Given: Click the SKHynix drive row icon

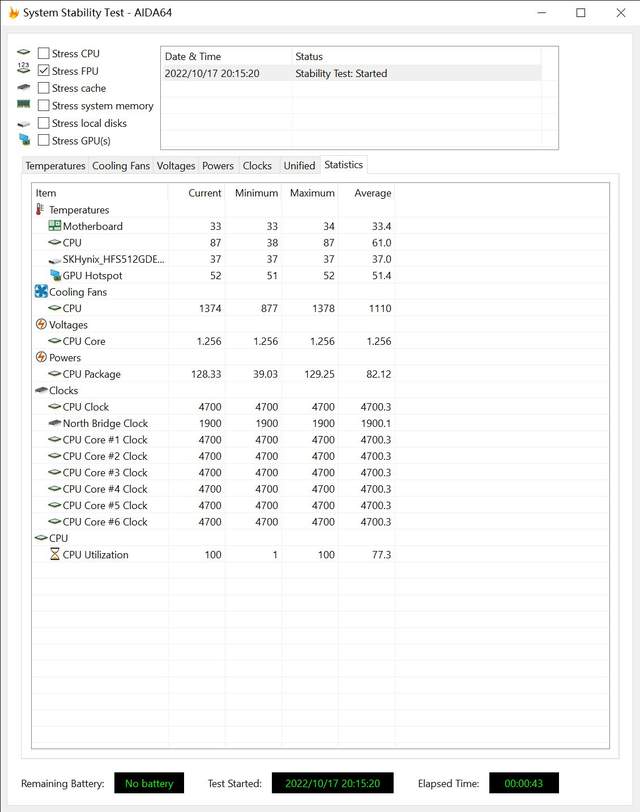Looking at the screenshot, I should (54, 260).
